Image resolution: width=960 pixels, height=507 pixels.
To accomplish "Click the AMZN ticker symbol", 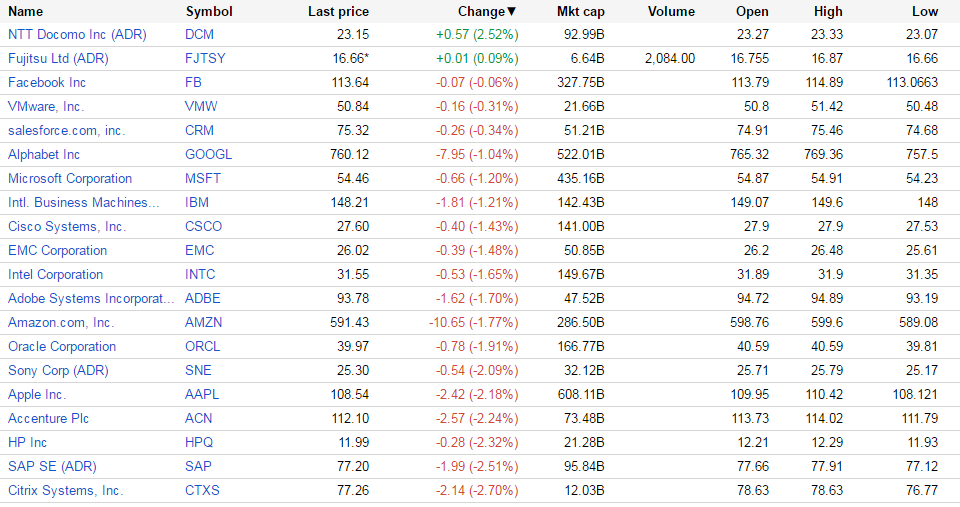I will pos(204,322).
